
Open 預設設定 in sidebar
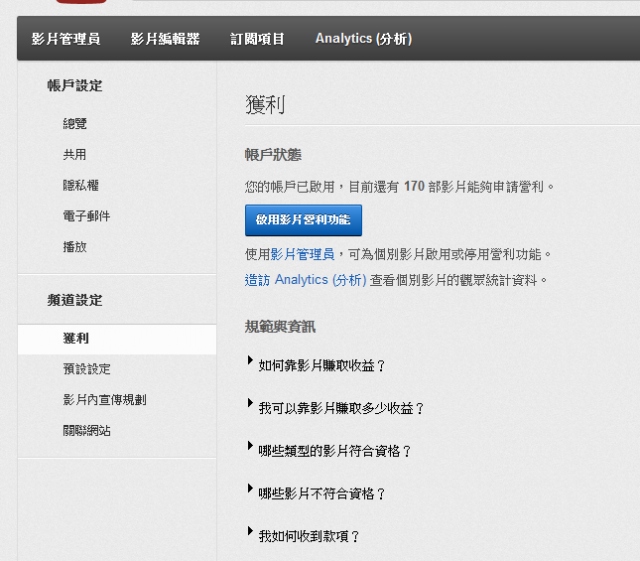(87, 369)
